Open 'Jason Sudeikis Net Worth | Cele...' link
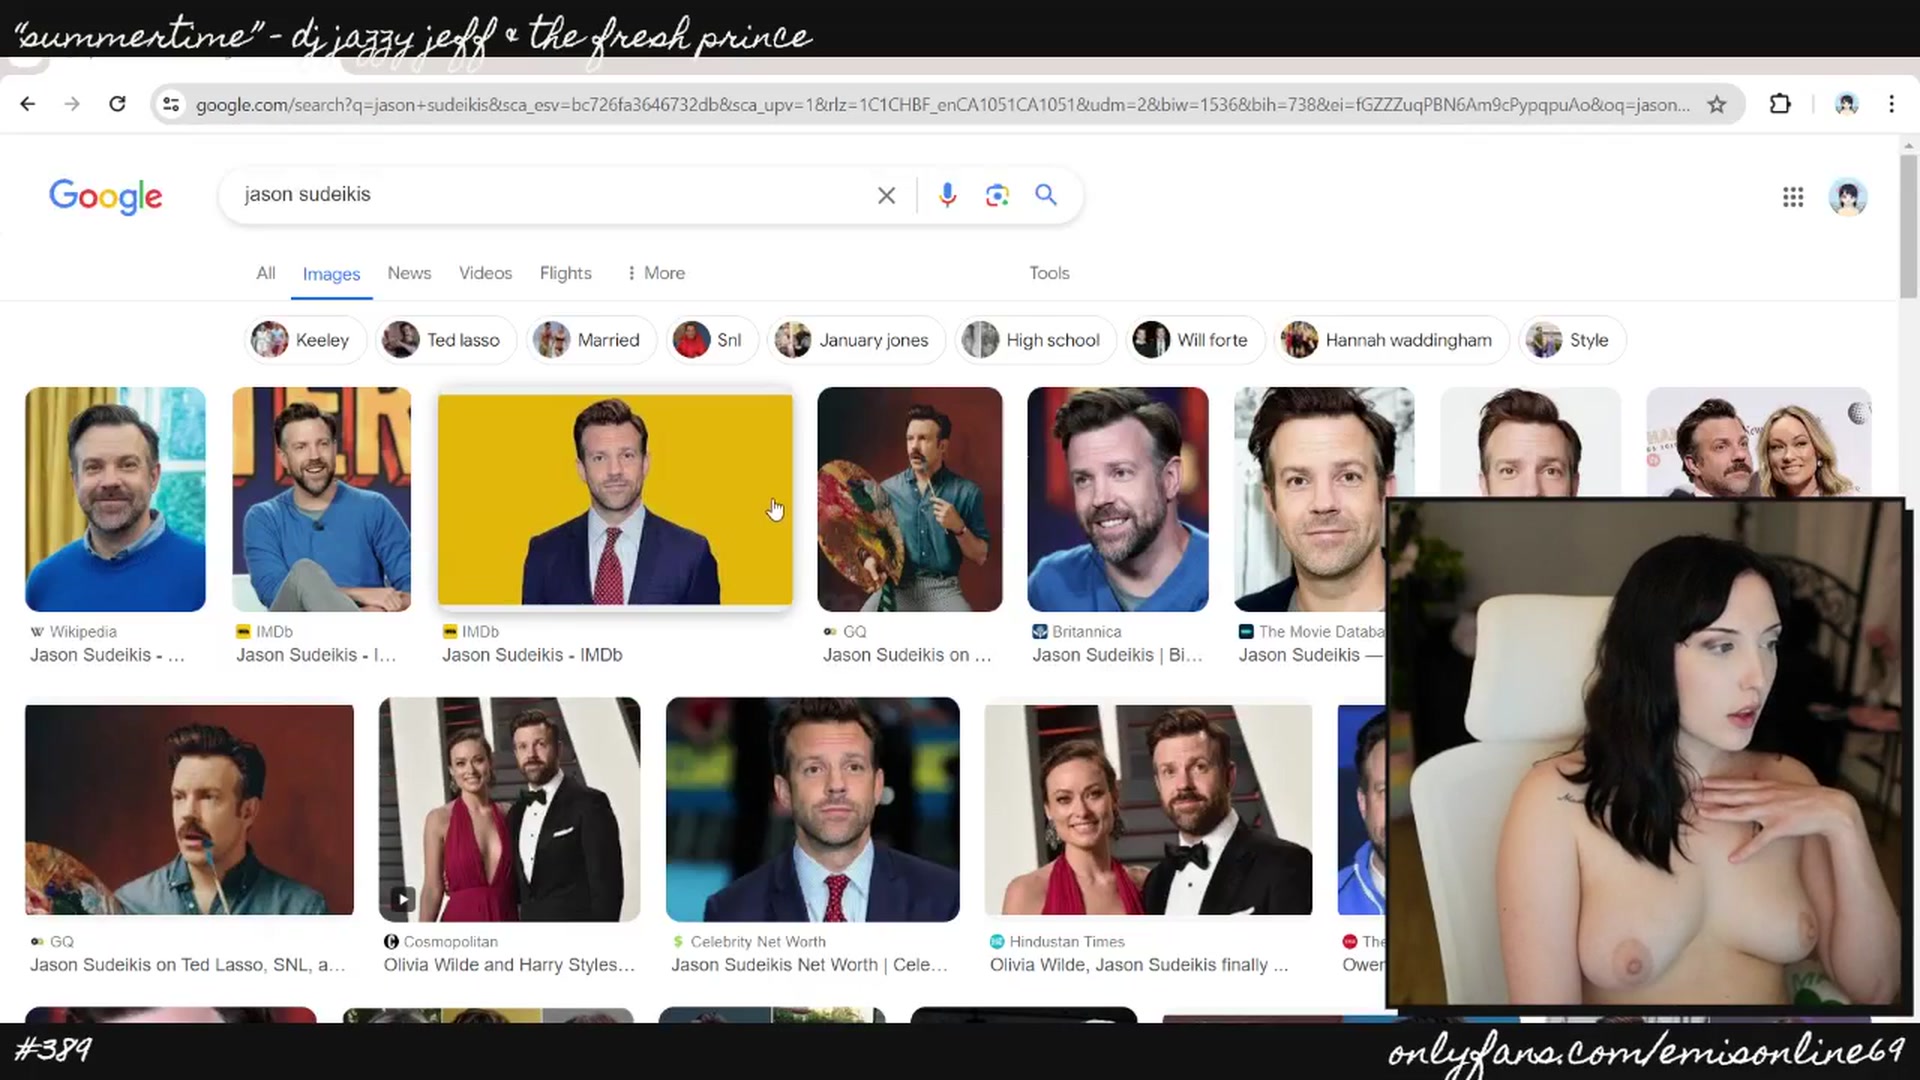Image resolution: width=1920 pixels, height=1080 pixels. (x=809, y=965)
